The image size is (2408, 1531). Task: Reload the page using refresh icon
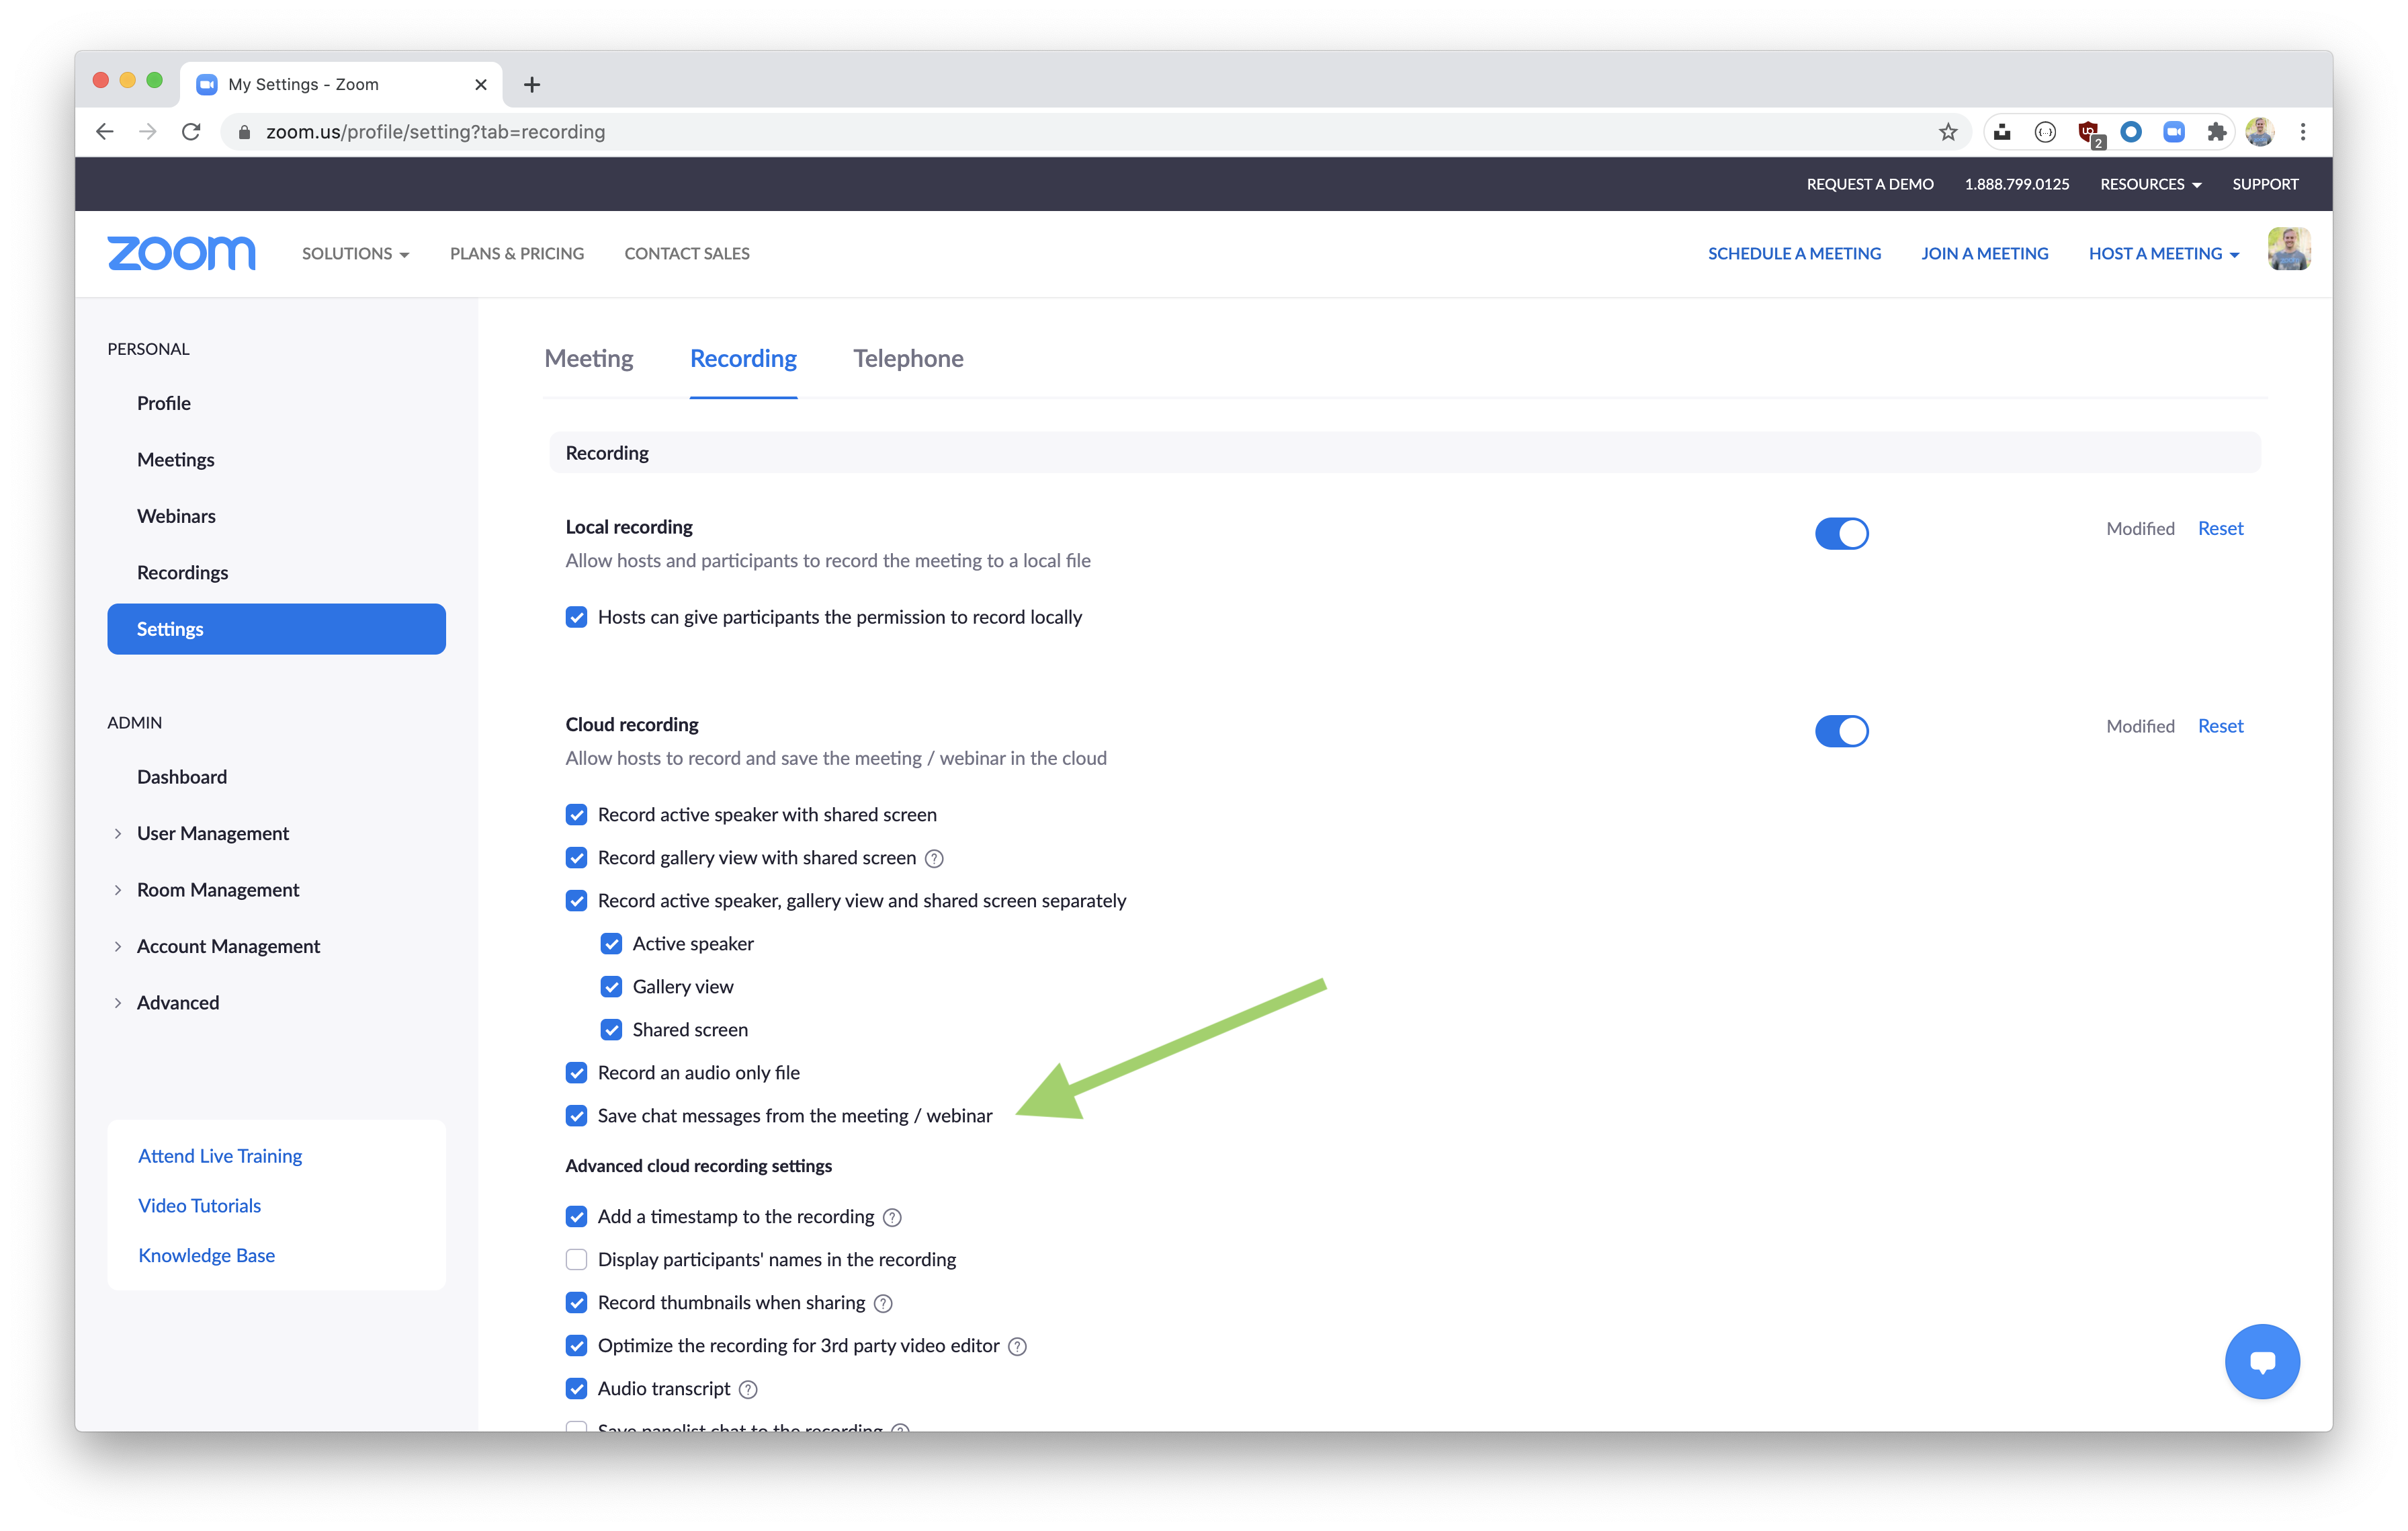click(192, 132)
